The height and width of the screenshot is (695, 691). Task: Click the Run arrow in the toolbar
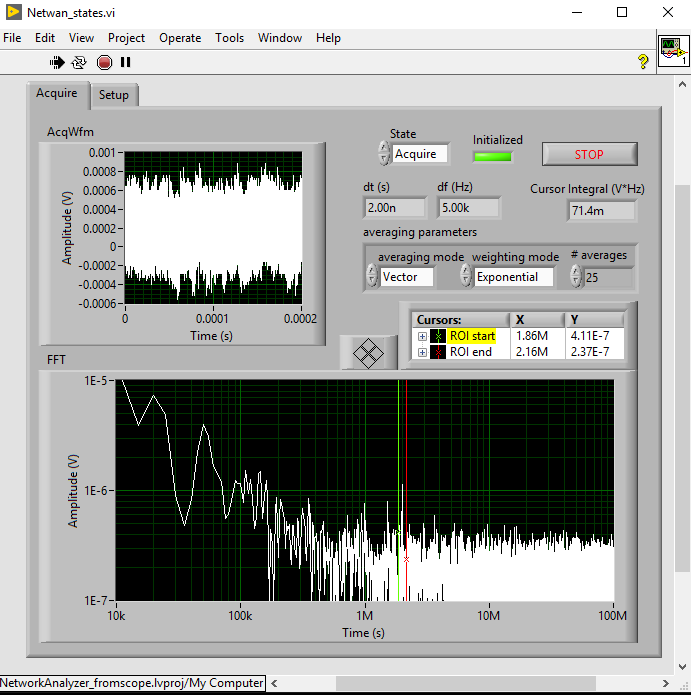tap(58, 62)
